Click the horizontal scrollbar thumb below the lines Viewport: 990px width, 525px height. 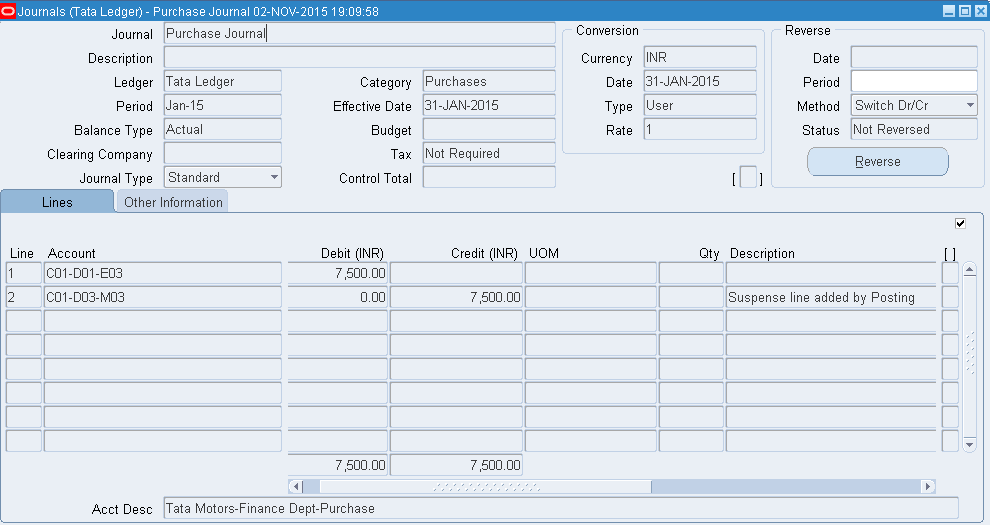(x=486, y=486)
